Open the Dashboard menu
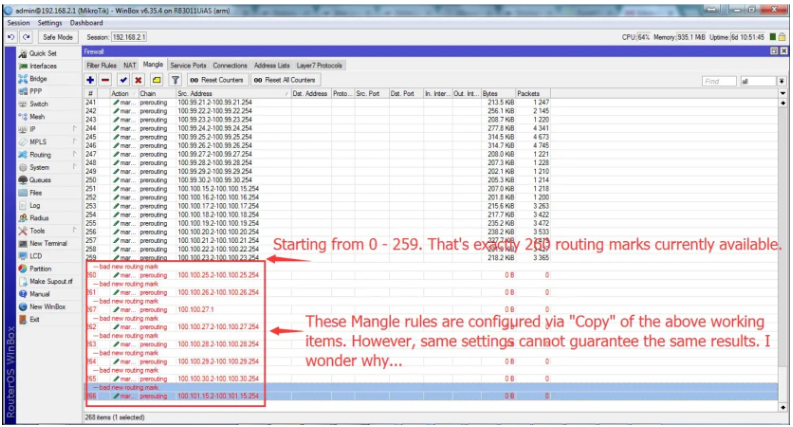The image size is (793, 427). (x=86, y=23)
